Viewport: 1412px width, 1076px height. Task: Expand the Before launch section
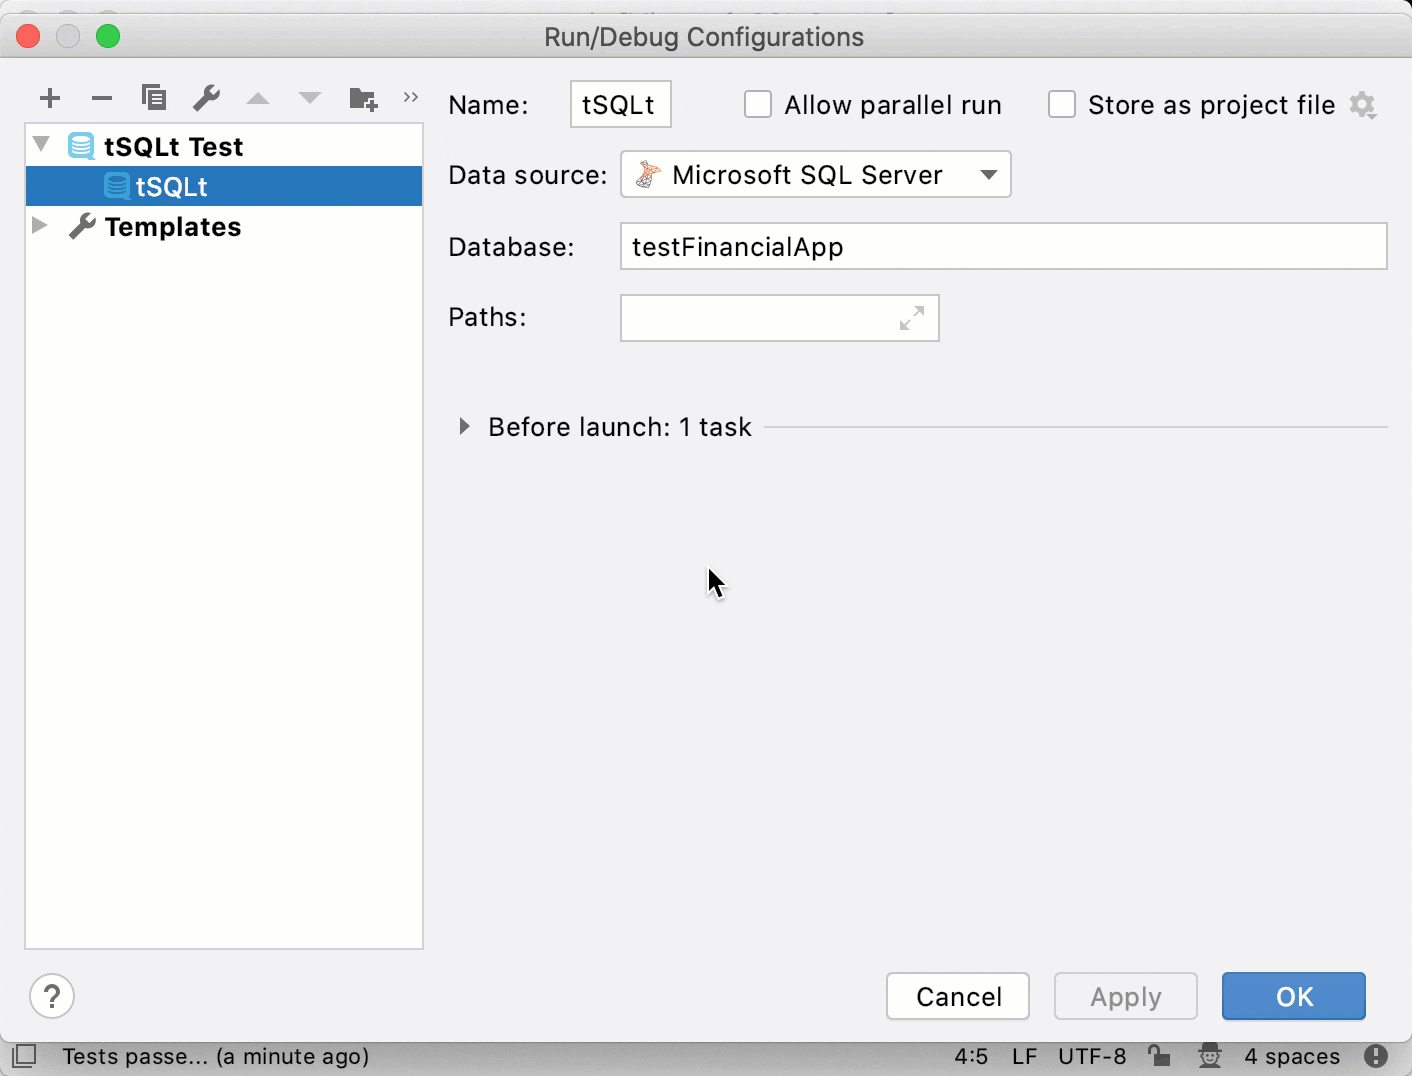(x=464, y=426)
